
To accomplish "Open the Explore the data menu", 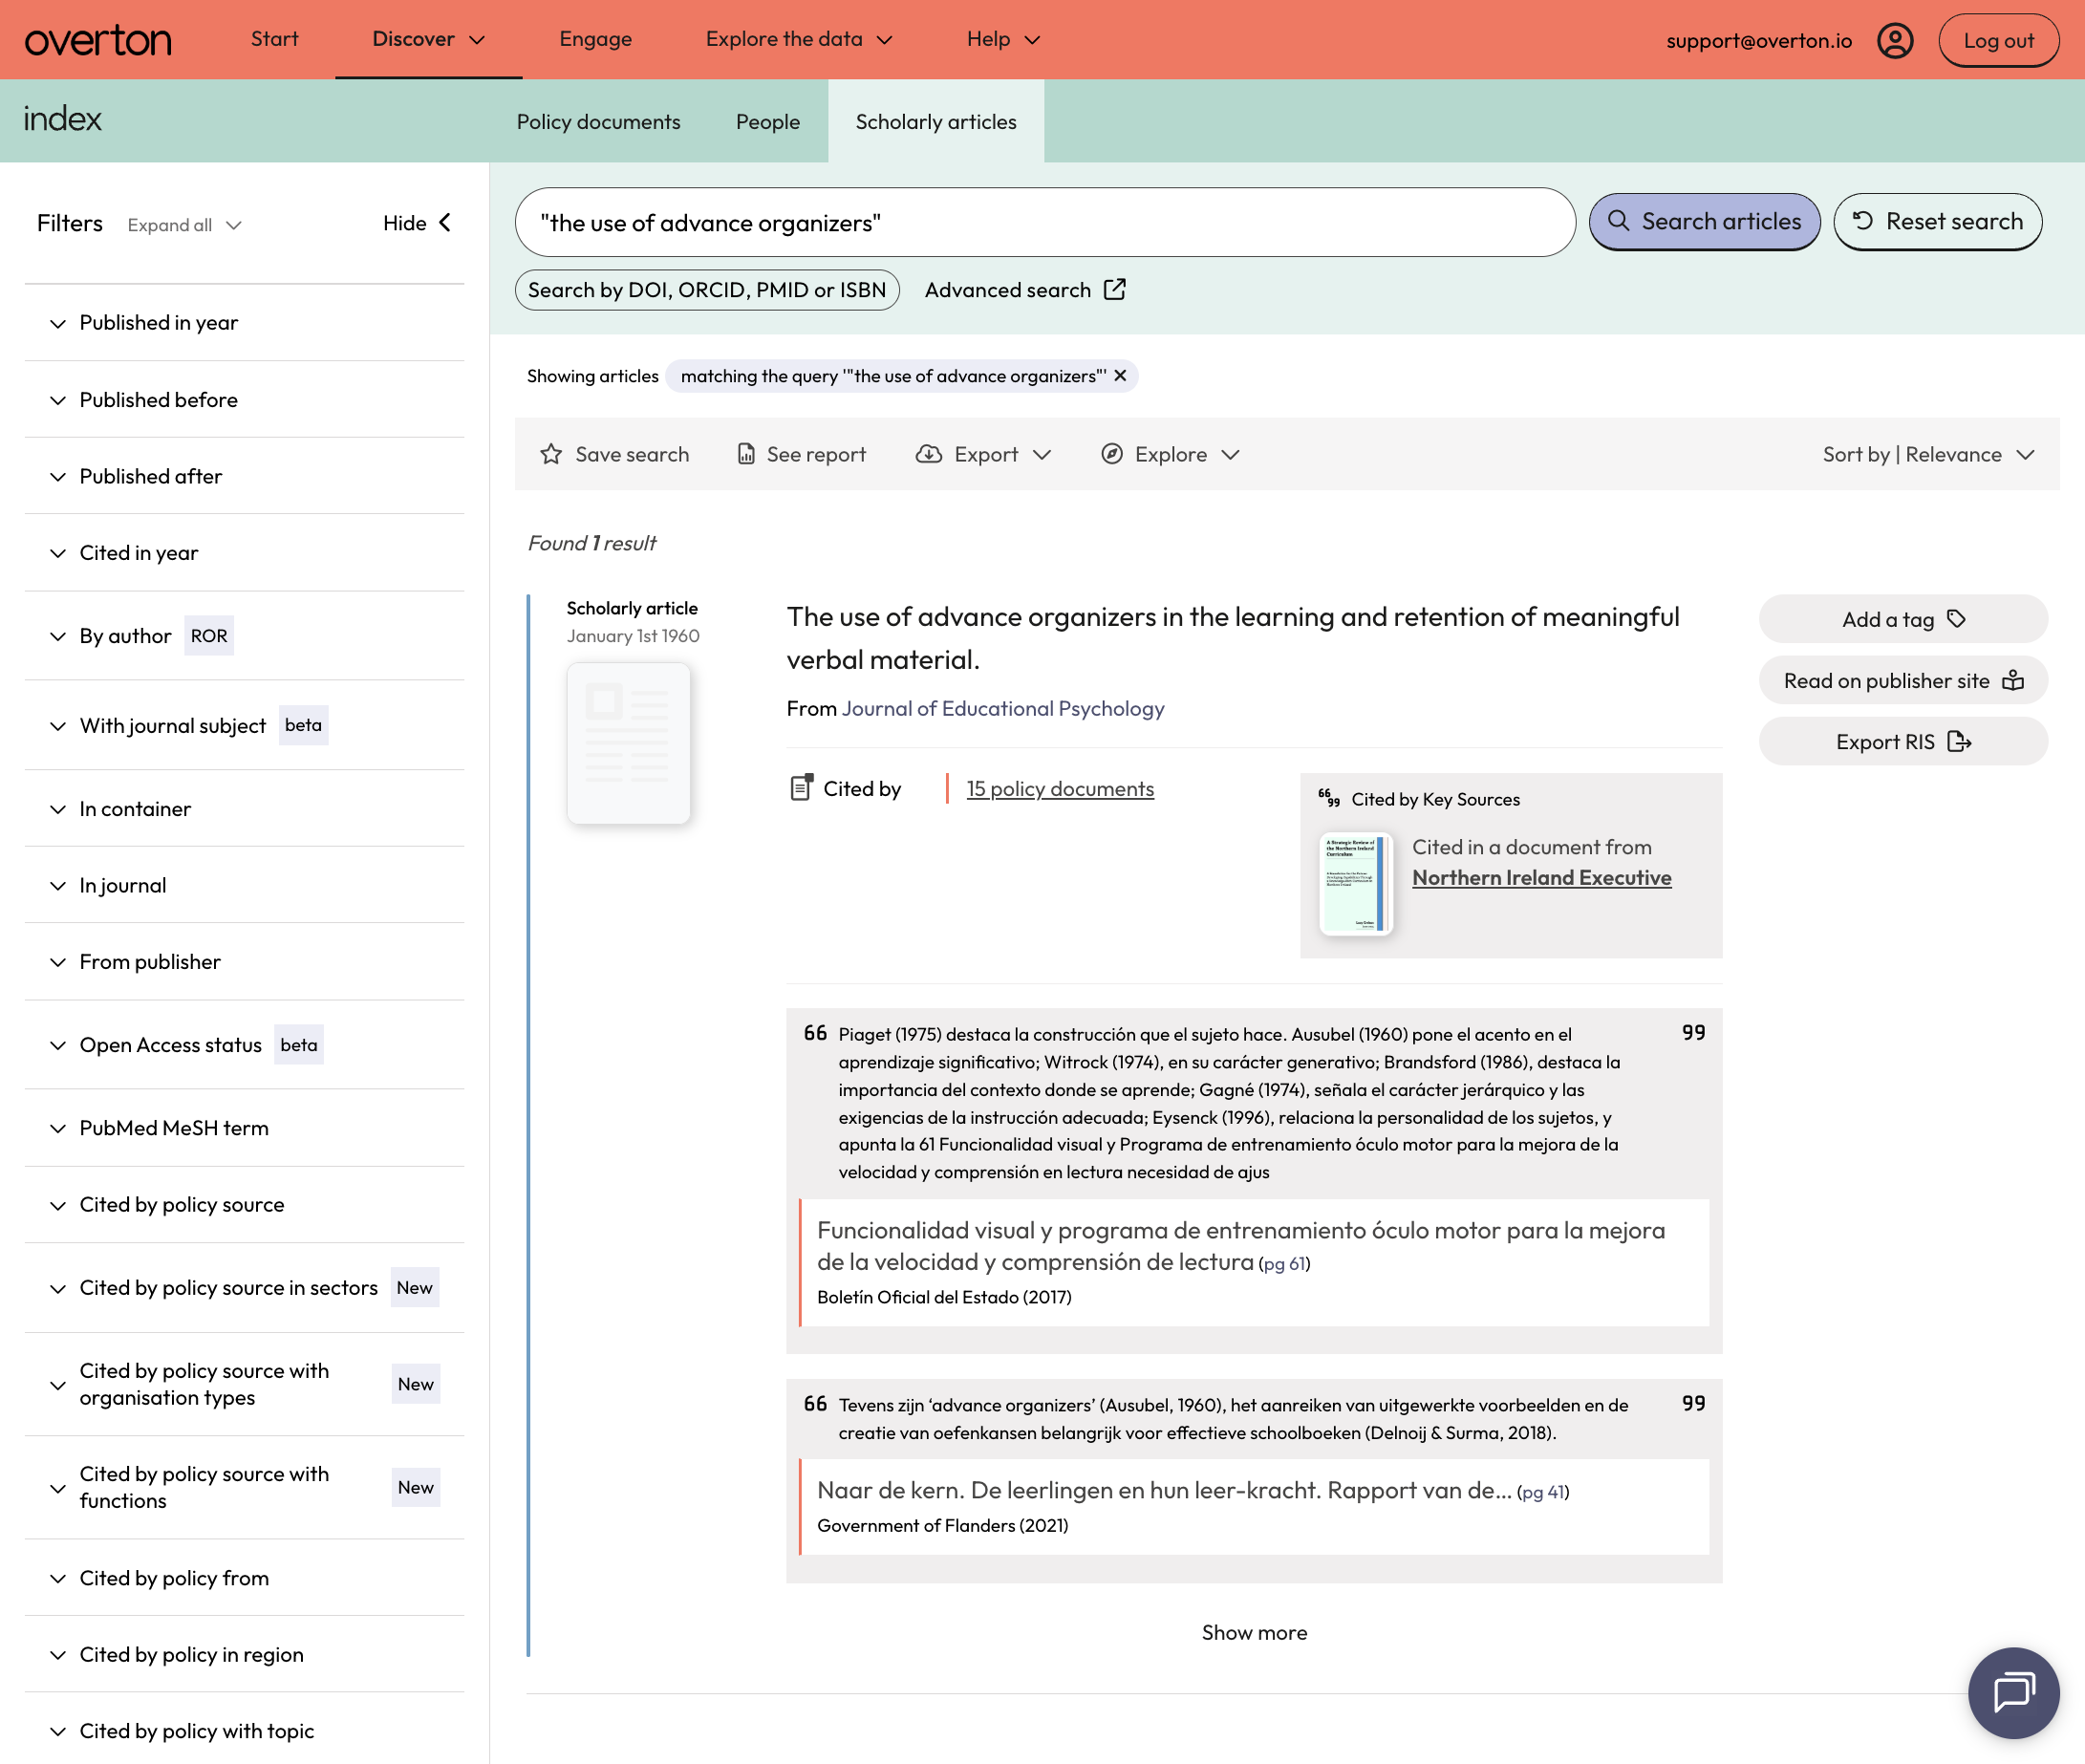I will point(799,39).
